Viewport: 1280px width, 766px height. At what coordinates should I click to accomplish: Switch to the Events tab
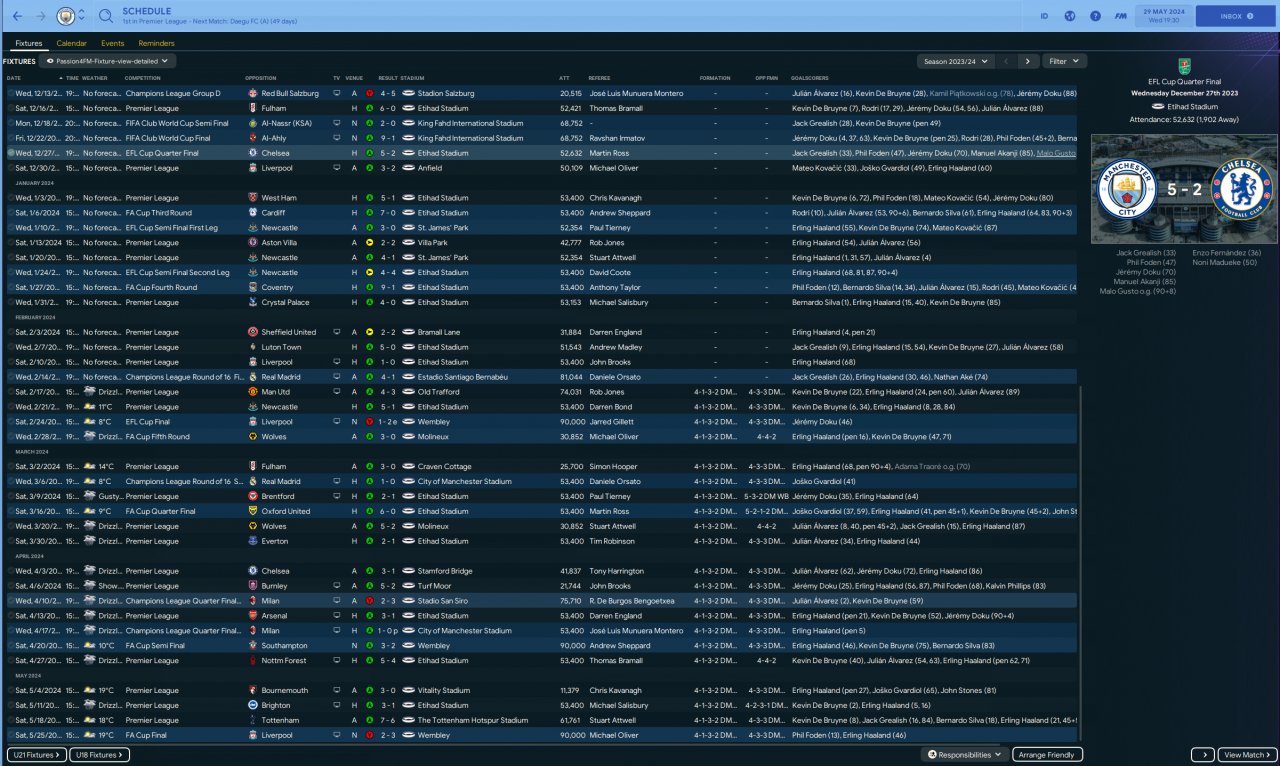pos(112,44)
